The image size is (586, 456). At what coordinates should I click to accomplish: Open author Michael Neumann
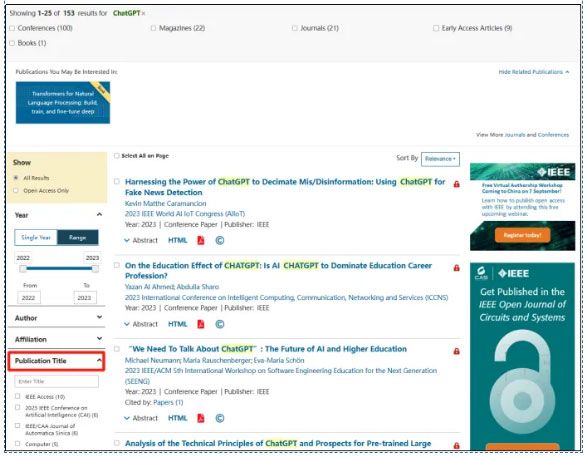coord(152,360)
